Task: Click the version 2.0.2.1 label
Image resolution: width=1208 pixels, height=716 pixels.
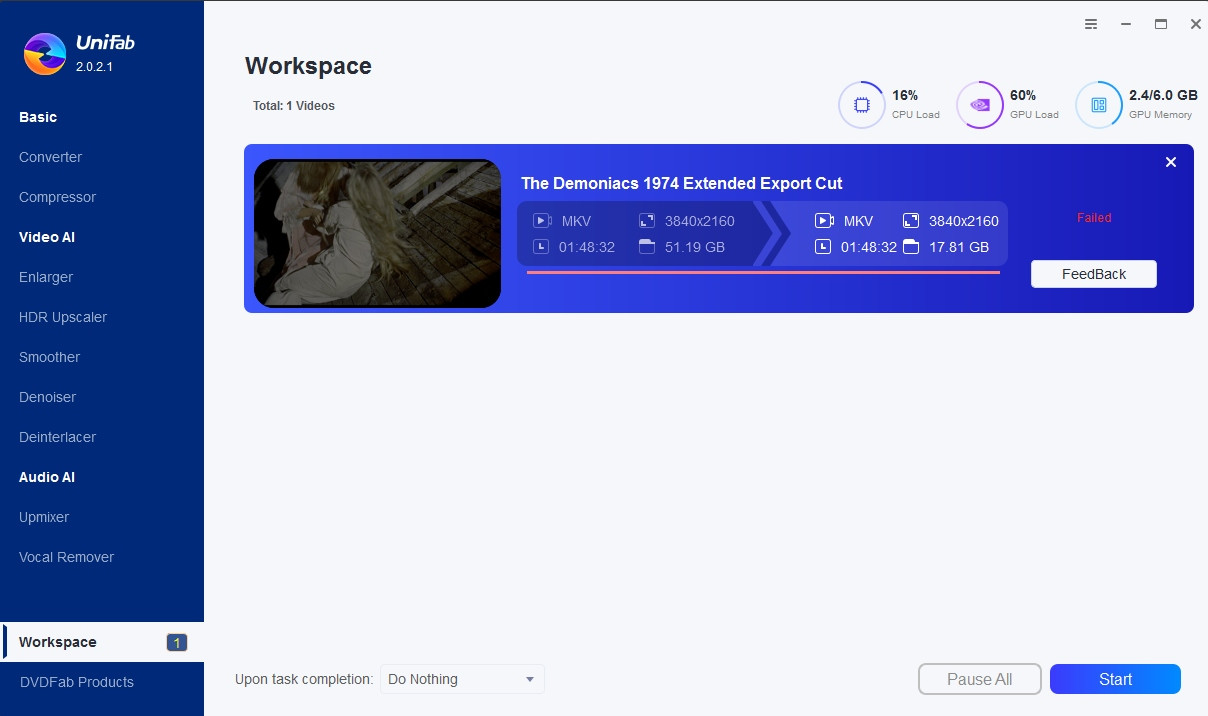Action: pyautogui.click(x=95, y=66)
